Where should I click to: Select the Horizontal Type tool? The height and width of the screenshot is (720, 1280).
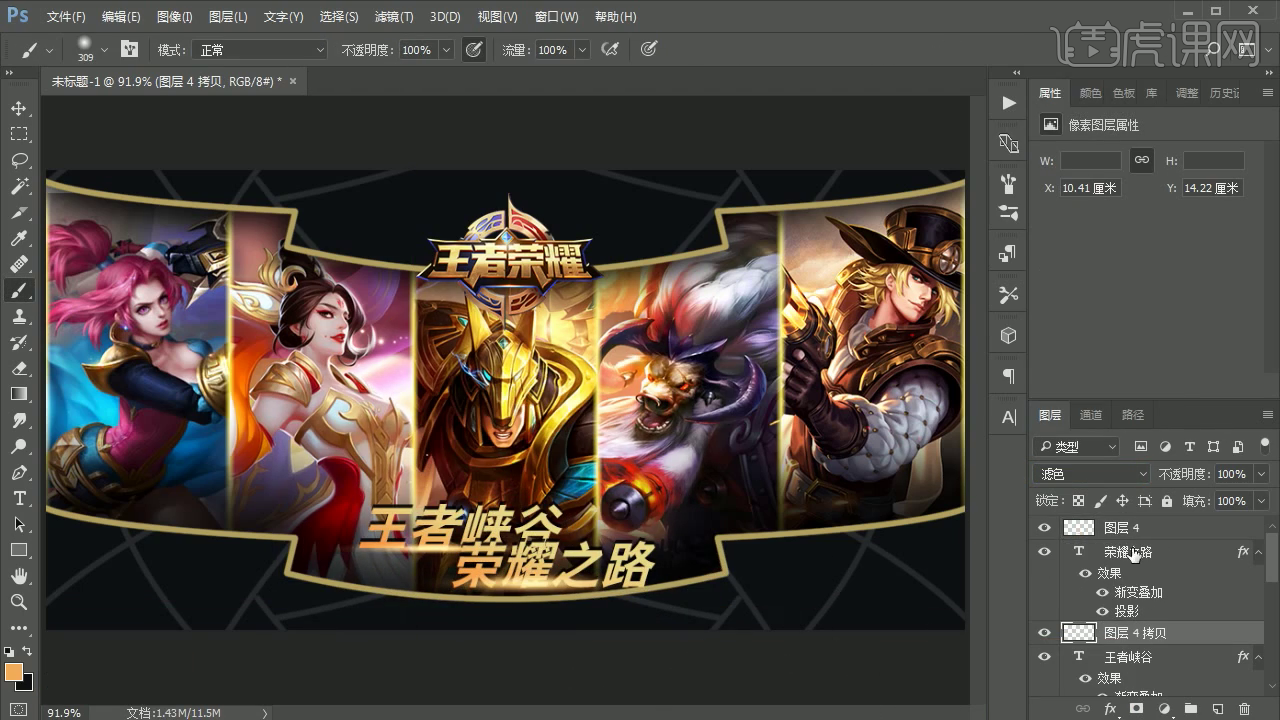(x=18, y=498)
